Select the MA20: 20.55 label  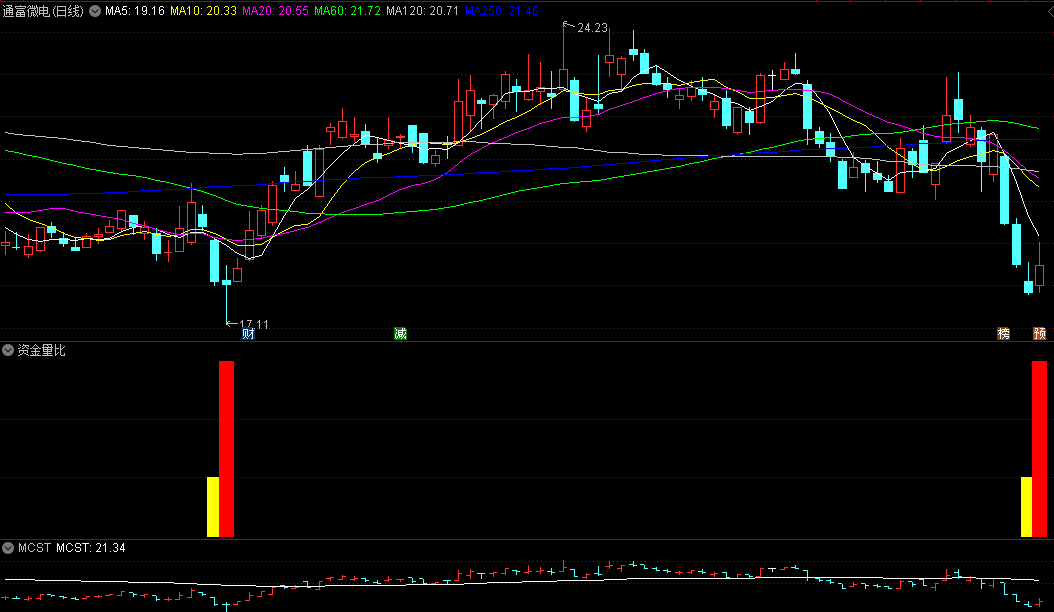(x=276, y=11)
